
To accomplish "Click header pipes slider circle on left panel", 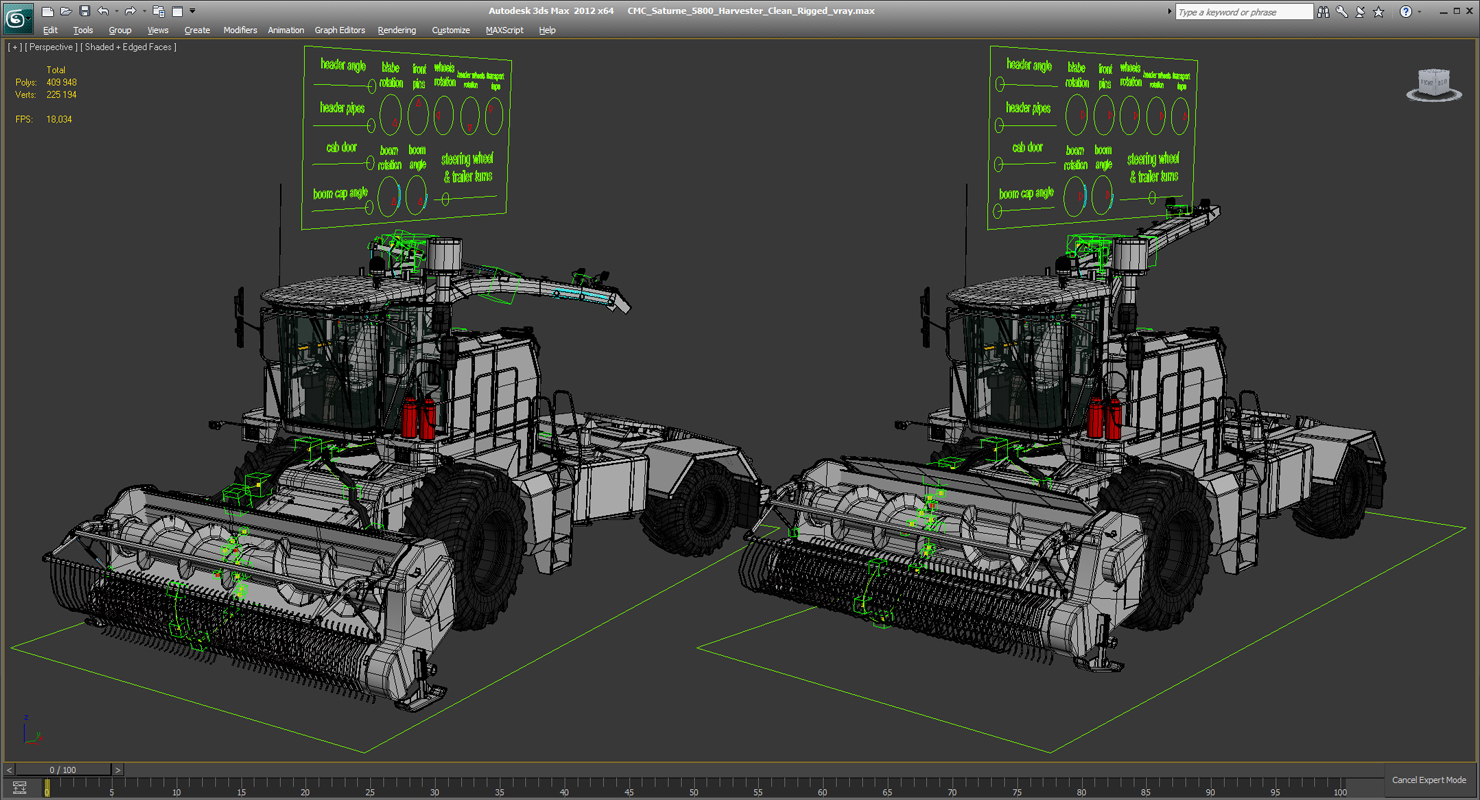I will [370, 126].
